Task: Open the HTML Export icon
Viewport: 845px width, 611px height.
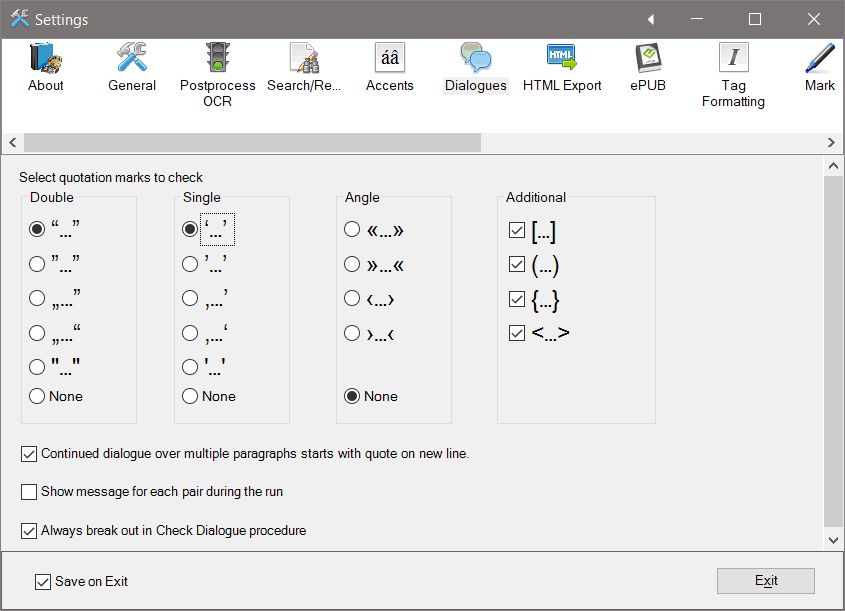Action: click(x=562, y=58)
